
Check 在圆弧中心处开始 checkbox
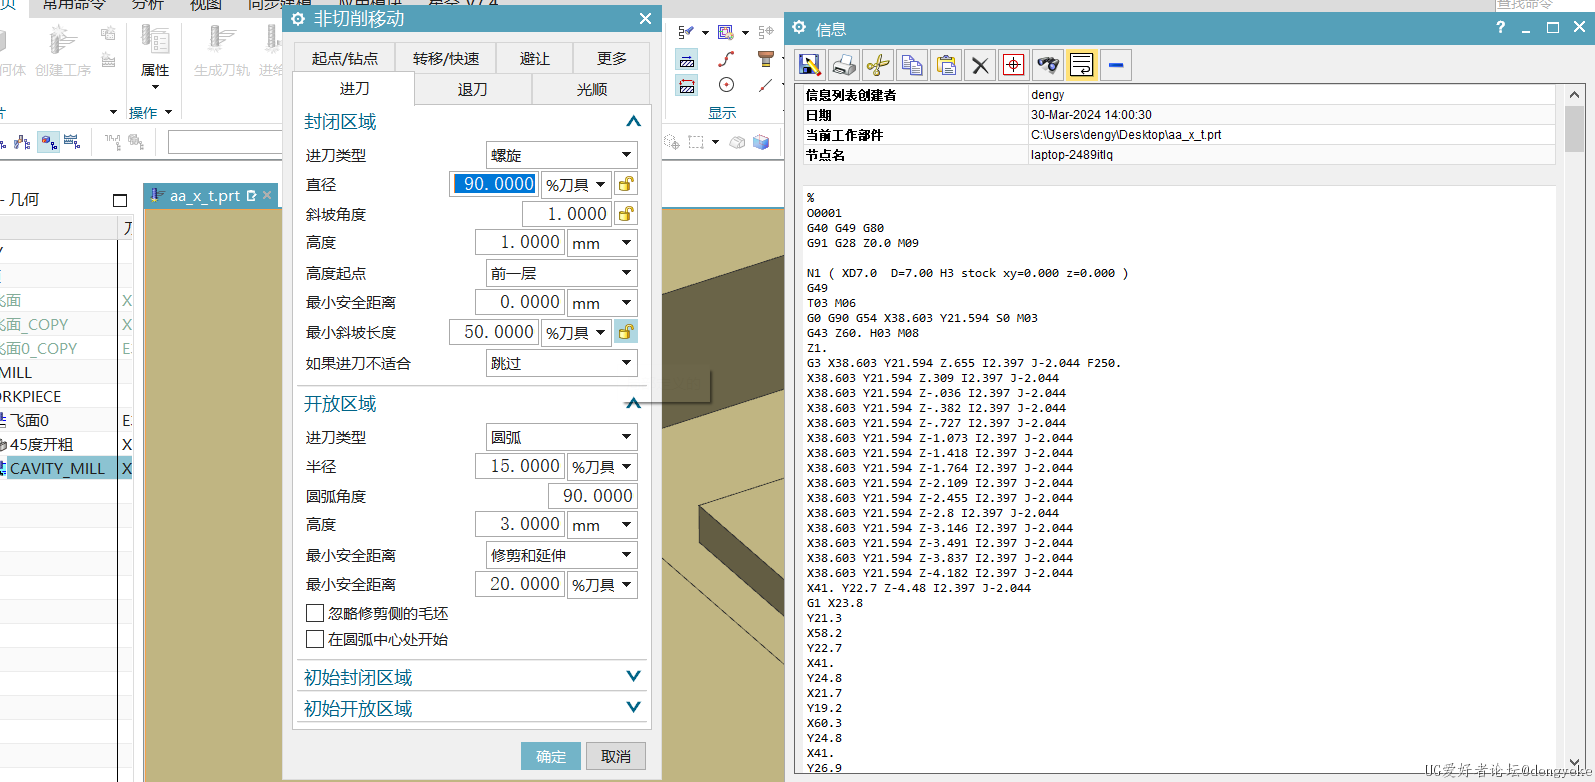pyautogui.click(x=315, y=639)
